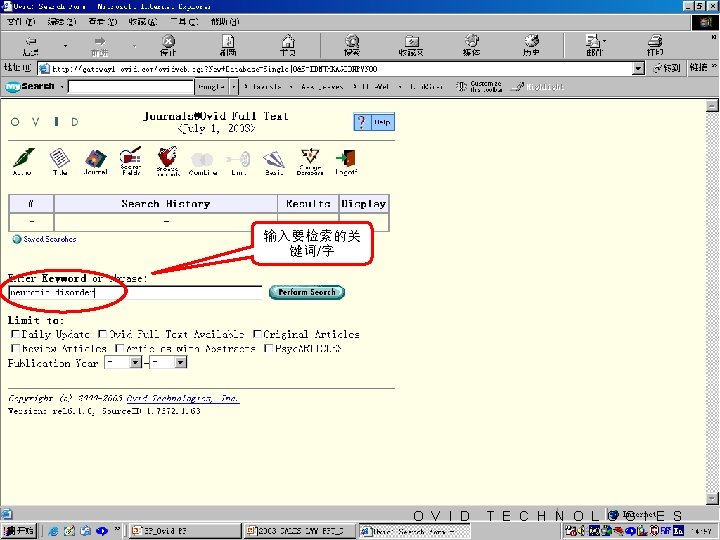Check Articles with Abstracts box
This screenshot has width=720, height=540.
click(x=120, y=349)
